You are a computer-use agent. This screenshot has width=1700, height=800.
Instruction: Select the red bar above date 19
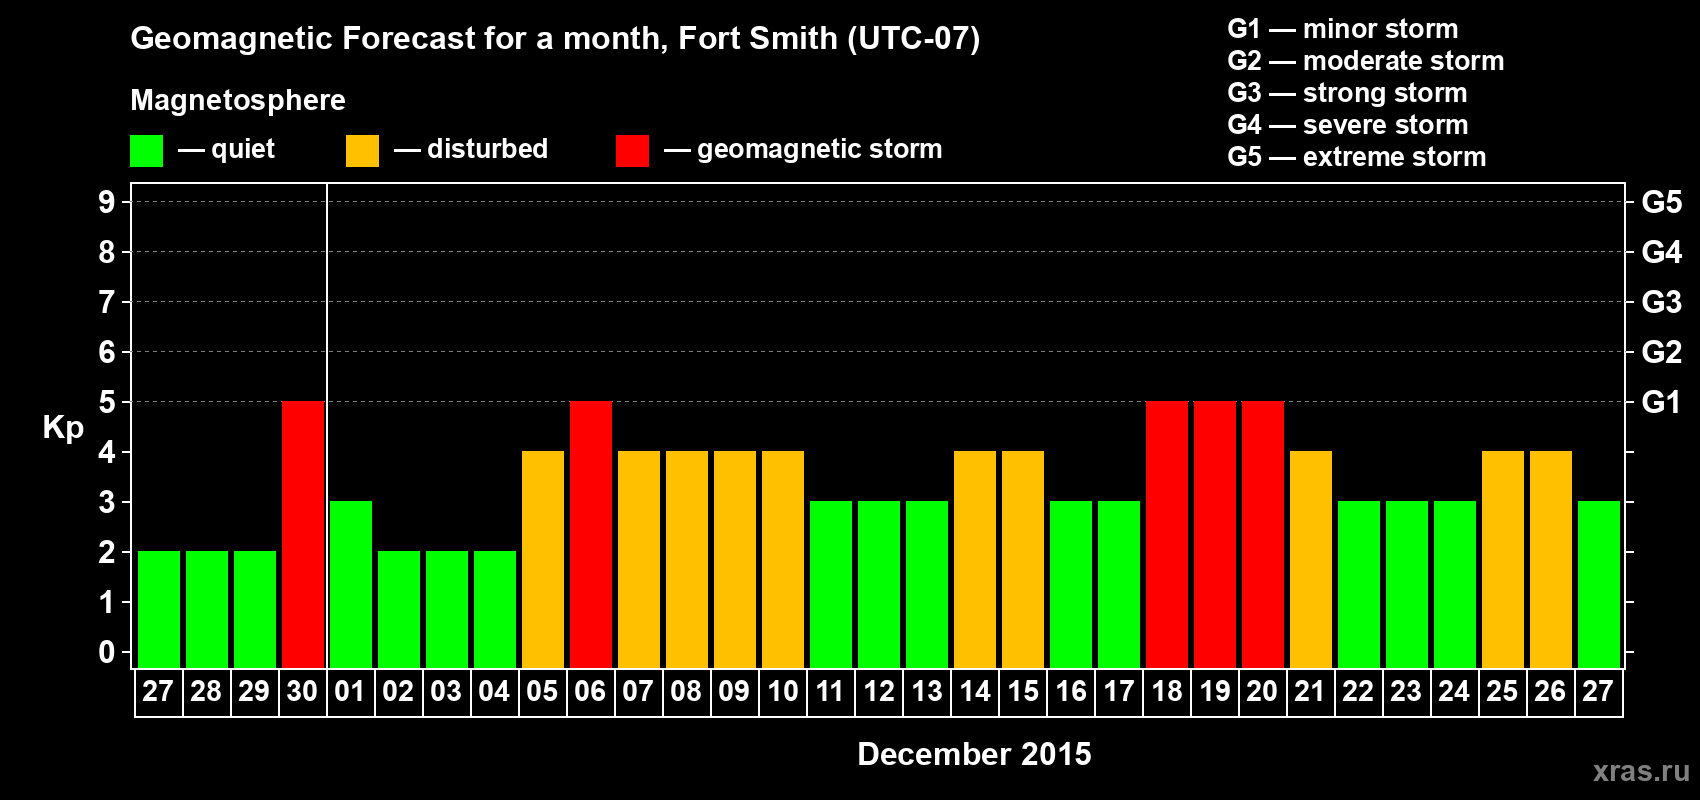point(1215,534)
